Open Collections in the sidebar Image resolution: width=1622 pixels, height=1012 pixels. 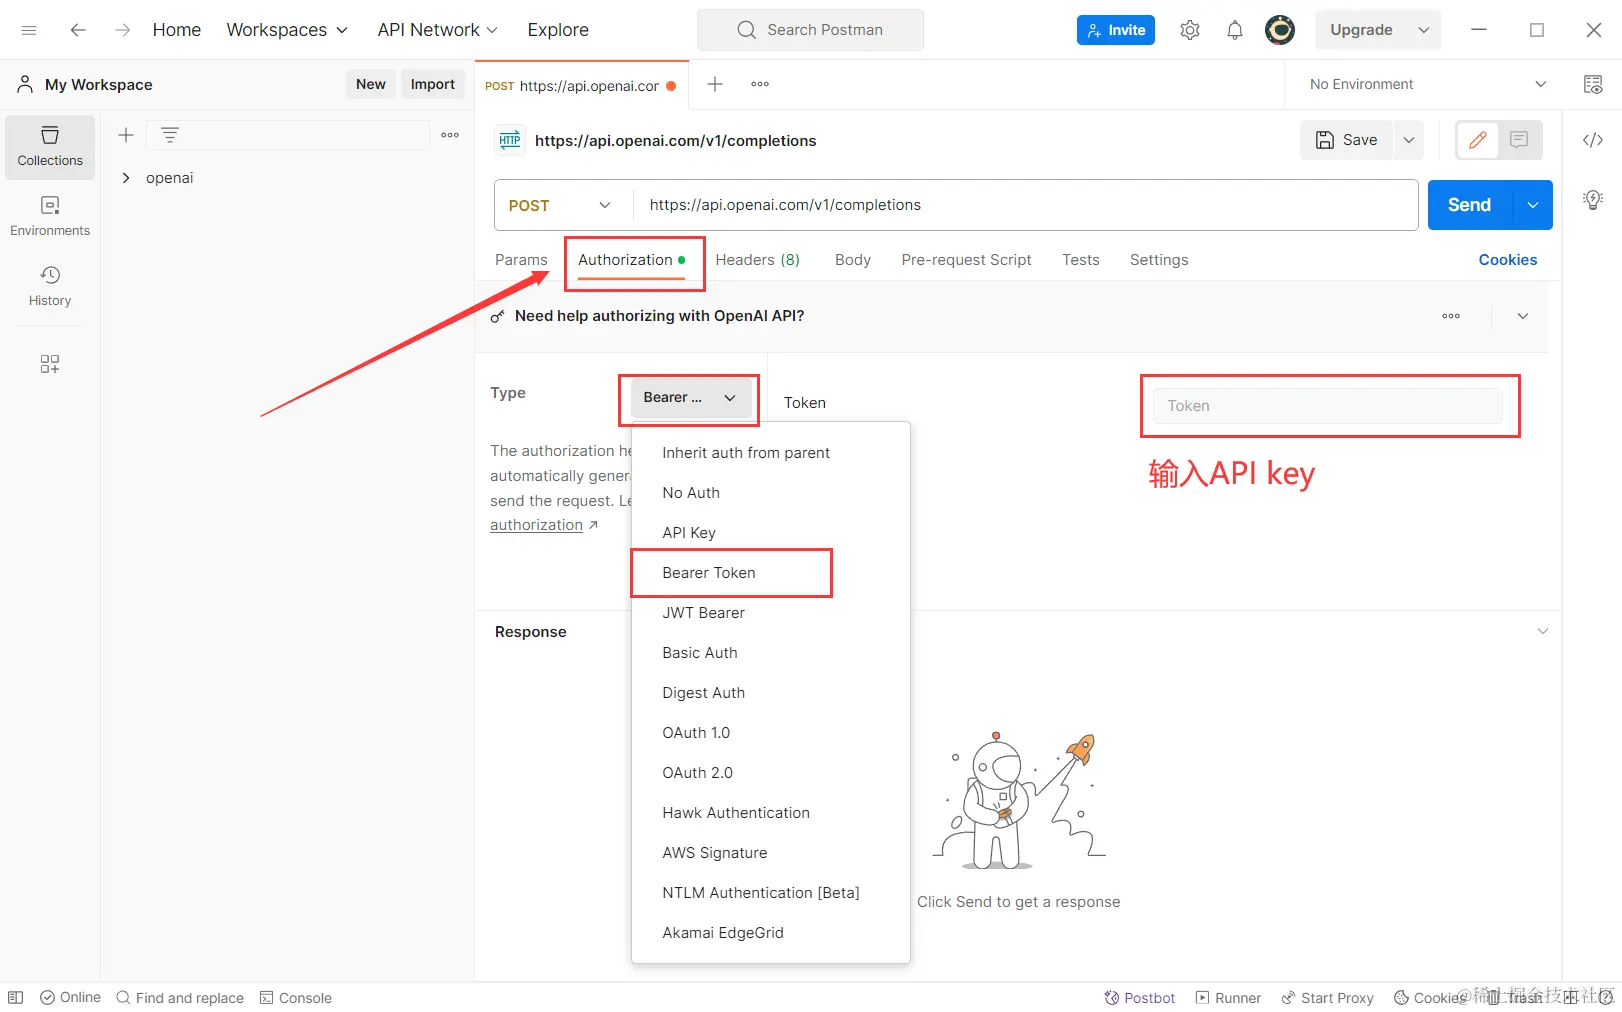[x=50, y=147]
